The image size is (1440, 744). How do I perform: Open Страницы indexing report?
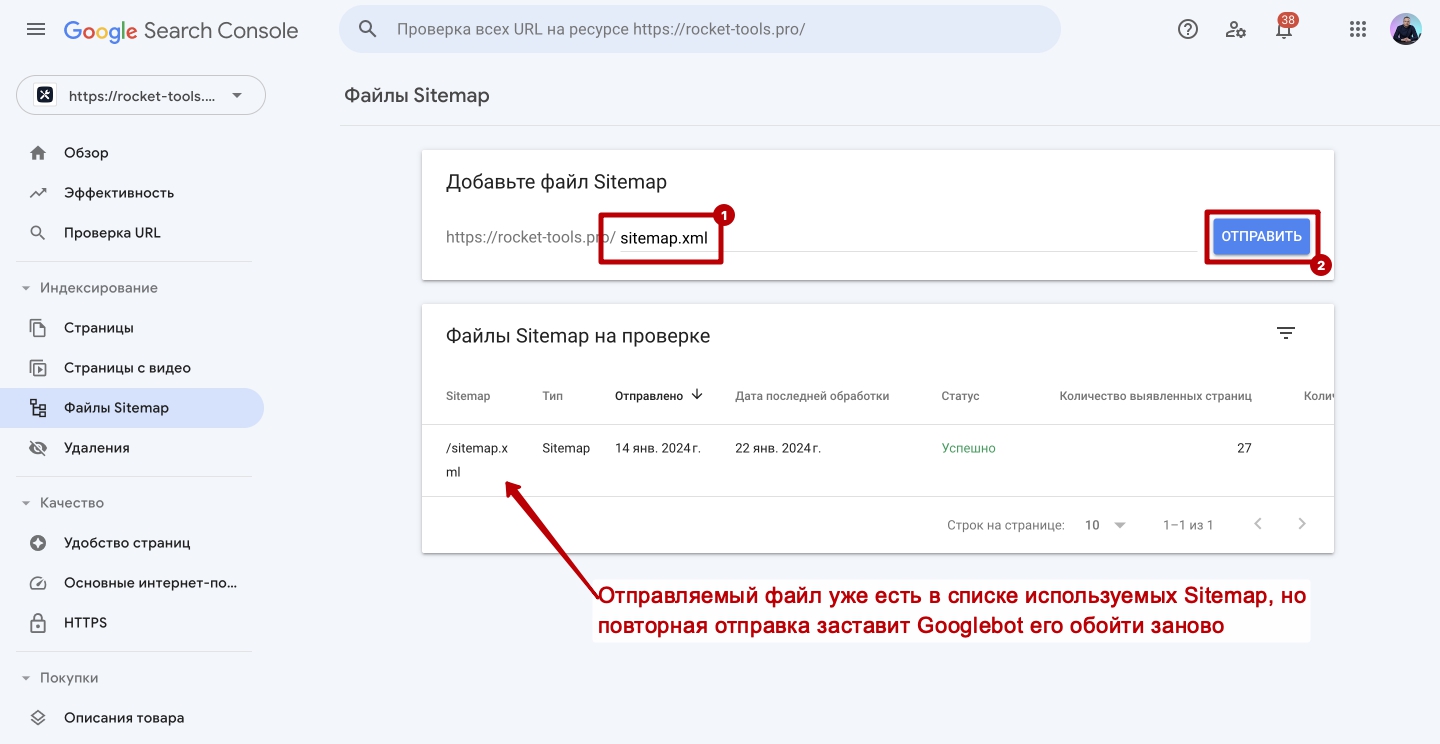(132, 328)
